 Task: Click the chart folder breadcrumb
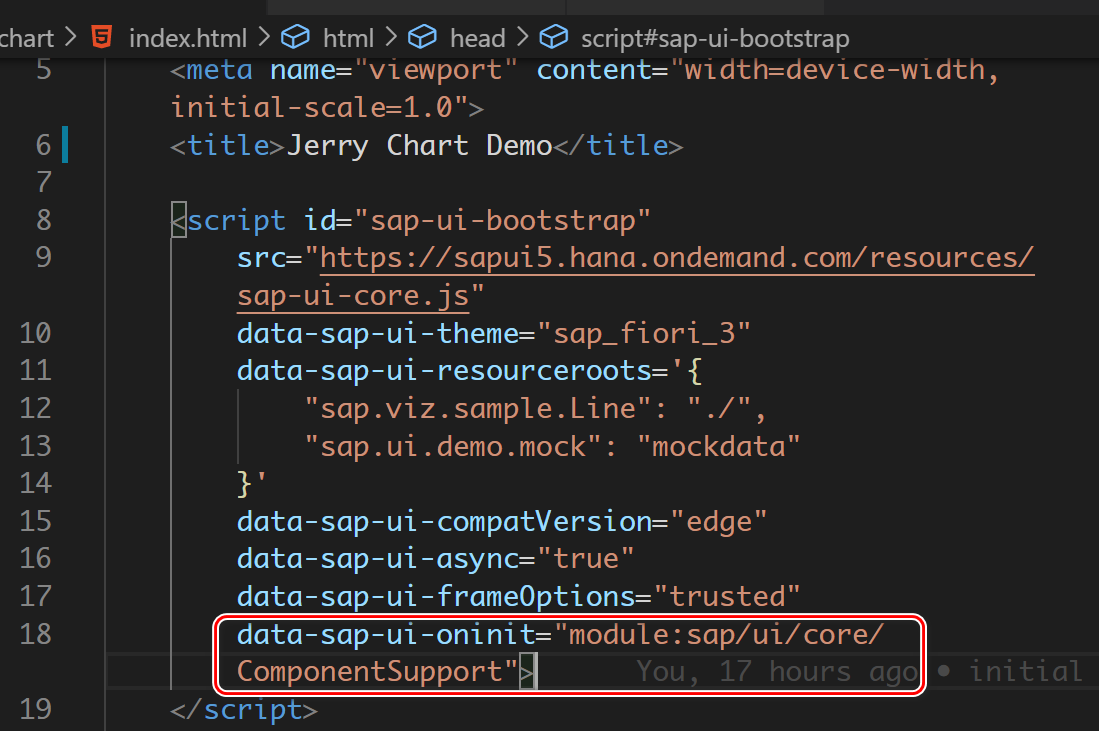point(27,38)
